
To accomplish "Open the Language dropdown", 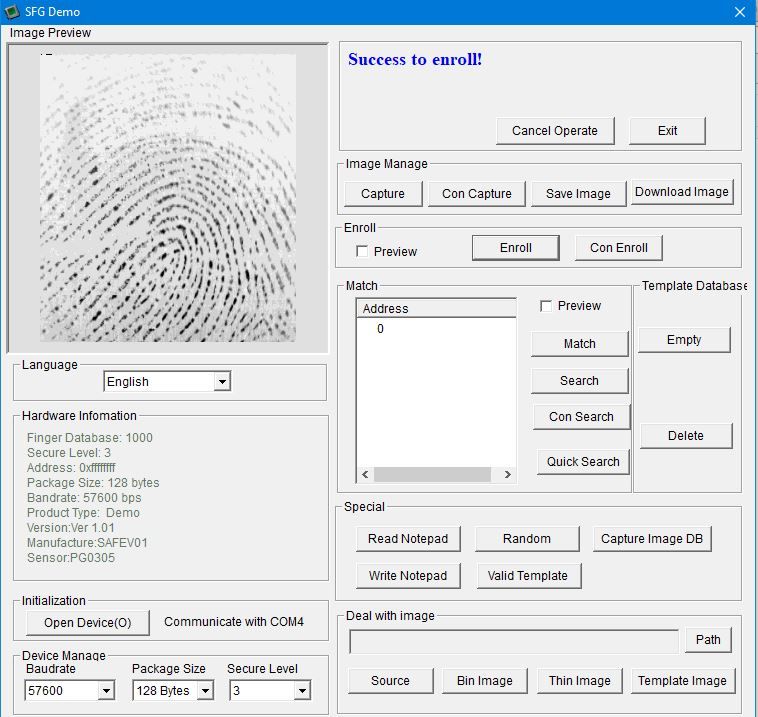I will (x=222, y=381).
